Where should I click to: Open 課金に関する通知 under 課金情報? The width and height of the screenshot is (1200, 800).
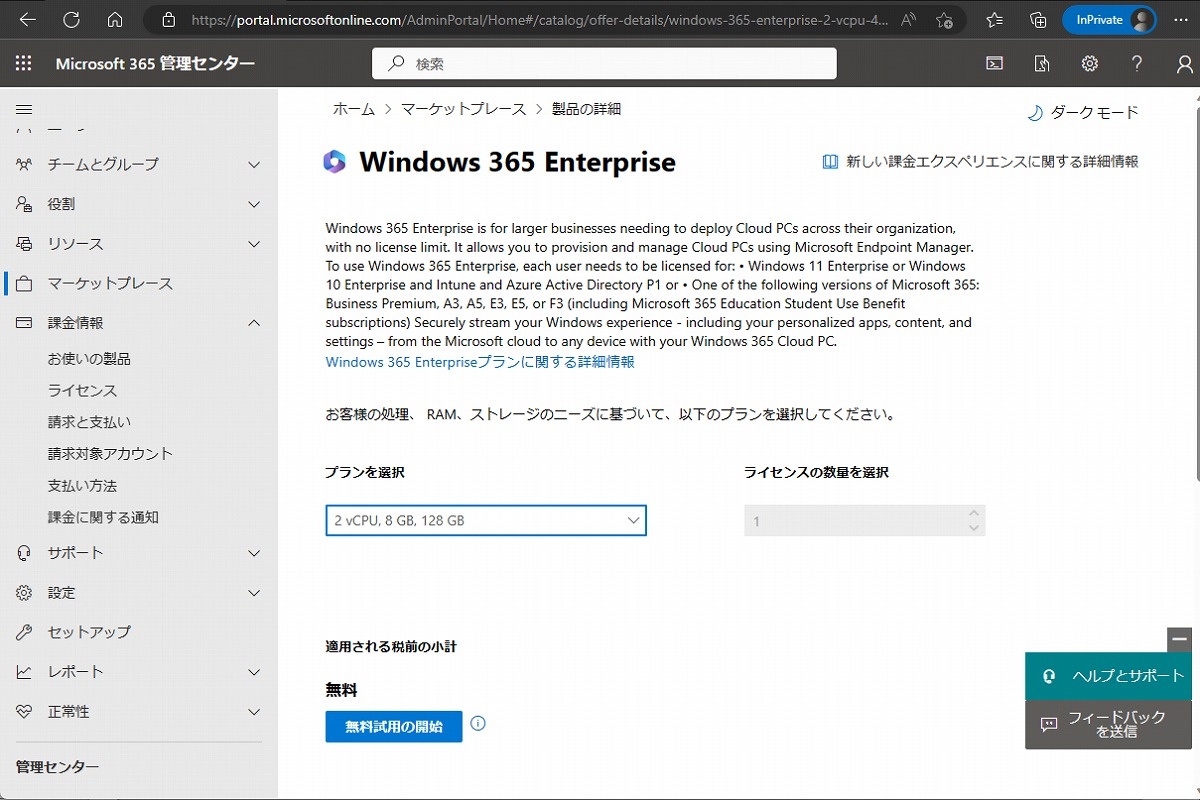[103, 517]
